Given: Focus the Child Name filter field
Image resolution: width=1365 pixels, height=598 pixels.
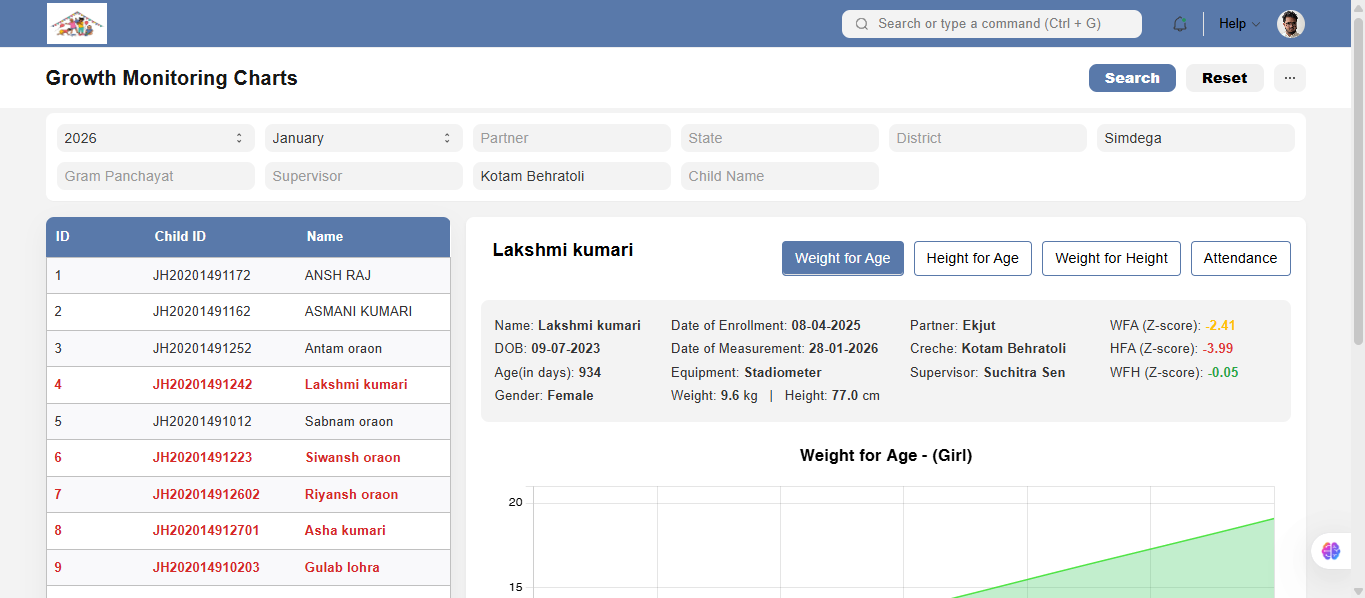Looking at the screenshot, I should tap(780, 176).
